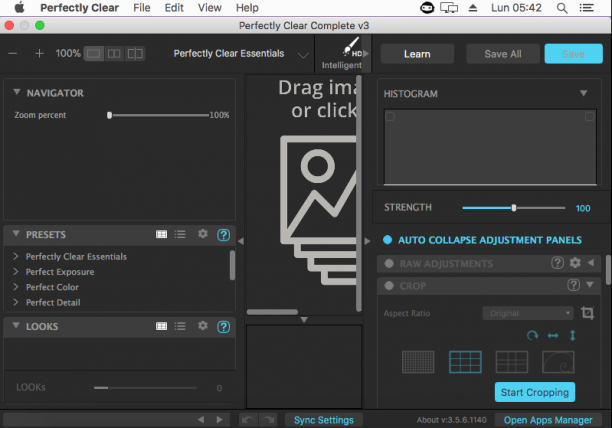Enable the Crop toggle
Screen dimensions: 612x428
[389, 286]
